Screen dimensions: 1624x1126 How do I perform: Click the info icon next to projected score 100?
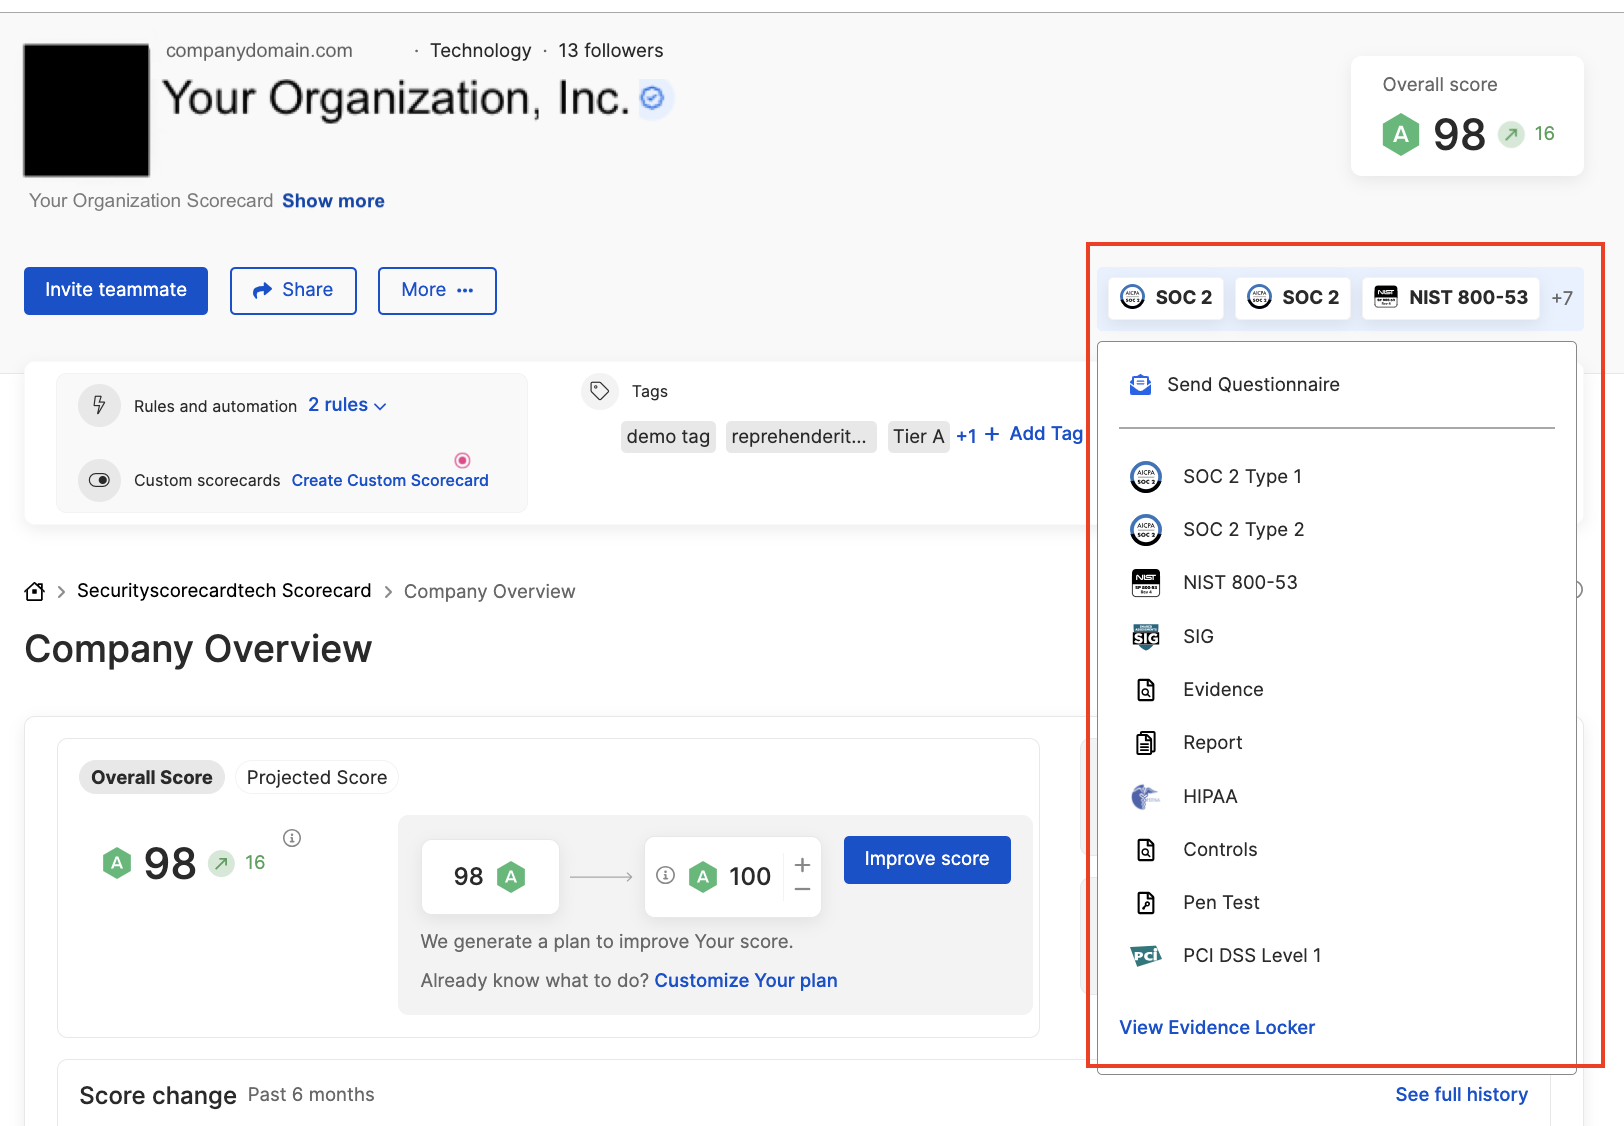pyautogui.click(x=665, y=876)
